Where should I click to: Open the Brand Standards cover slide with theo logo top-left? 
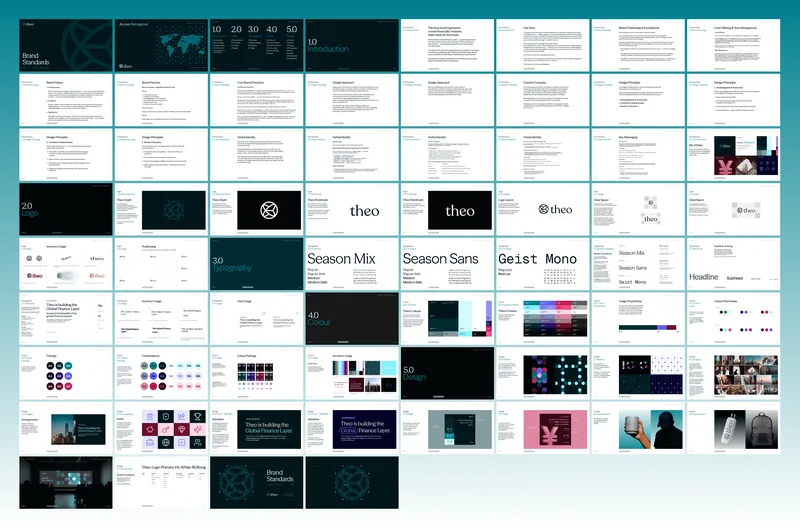[66, 45]
